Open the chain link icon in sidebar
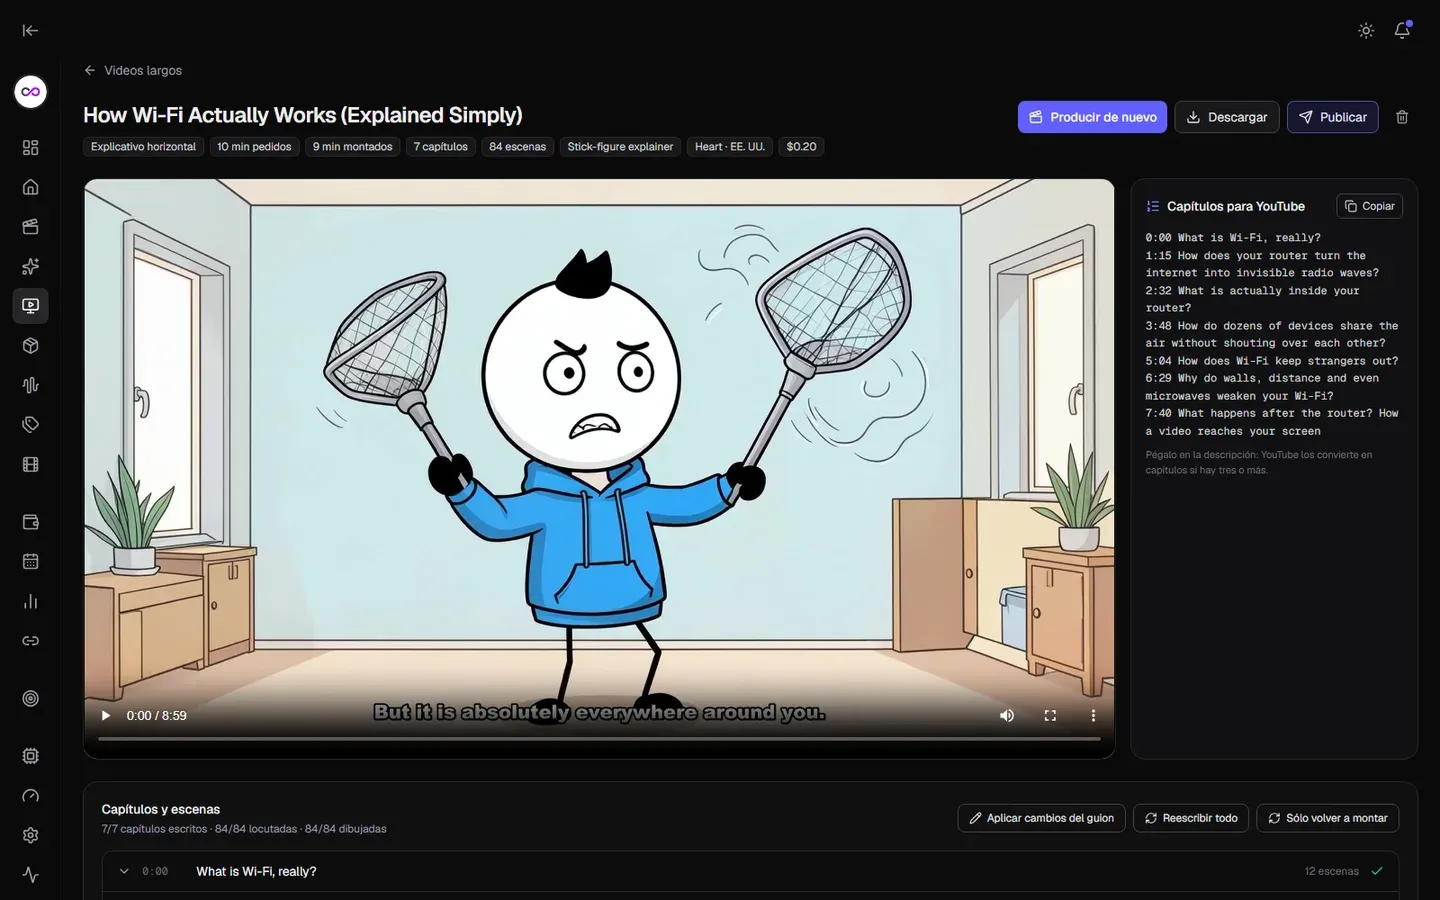1440x900 pixels. [31, 641]
